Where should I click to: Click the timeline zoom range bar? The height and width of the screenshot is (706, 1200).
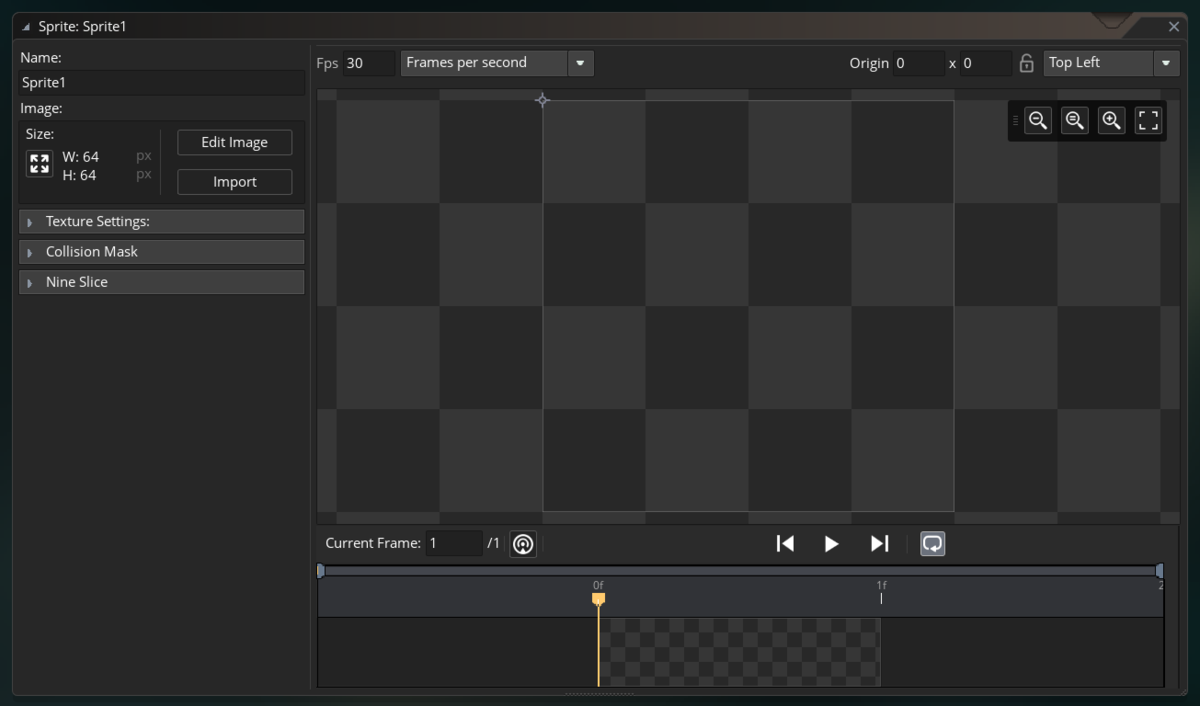pyautogui.click(x=740, y=571)
